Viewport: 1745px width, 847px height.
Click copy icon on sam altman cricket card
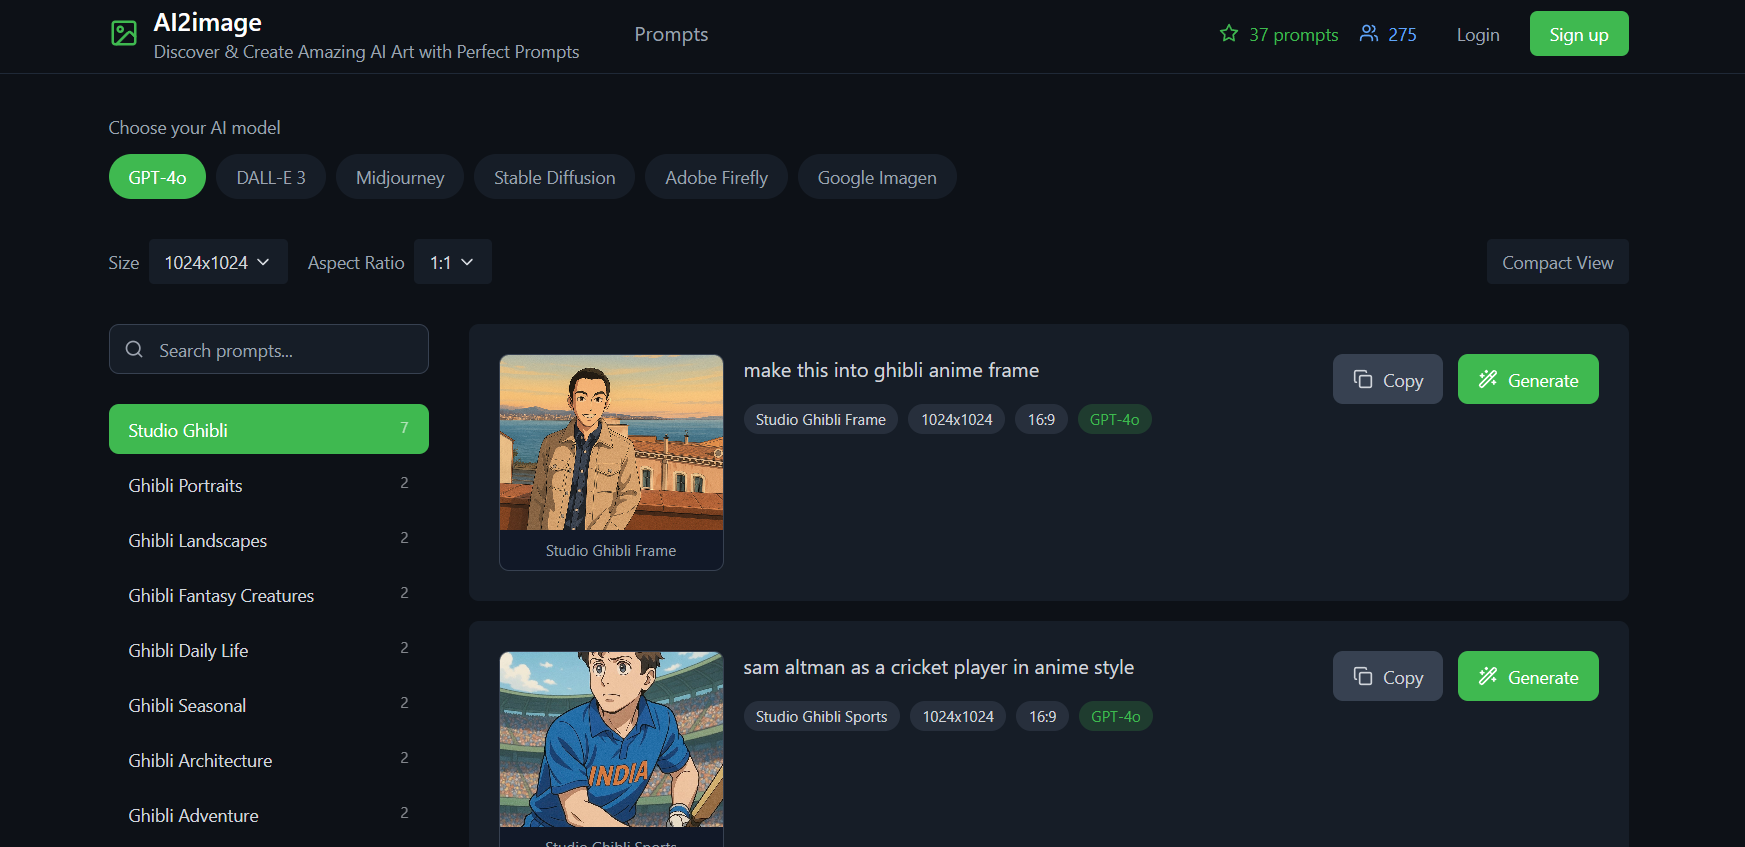coord(1363,677)
